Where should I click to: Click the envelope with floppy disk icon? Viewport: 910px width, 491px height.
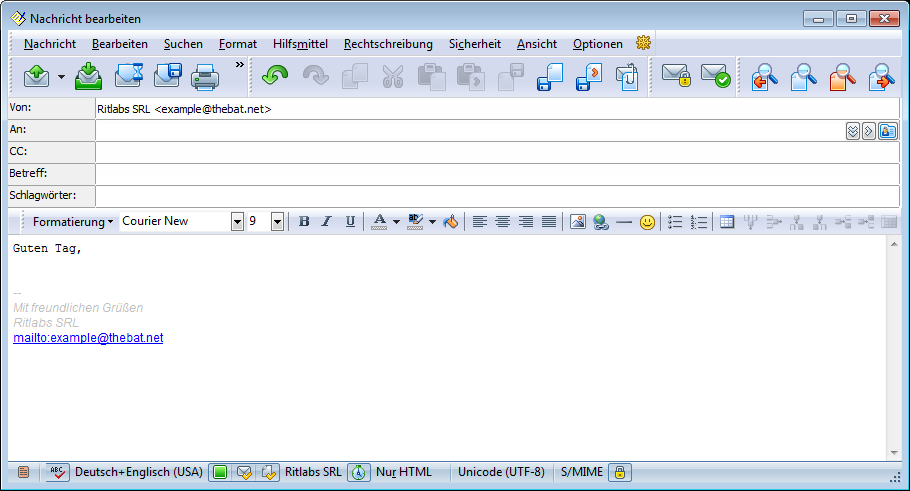pos(167,77)
